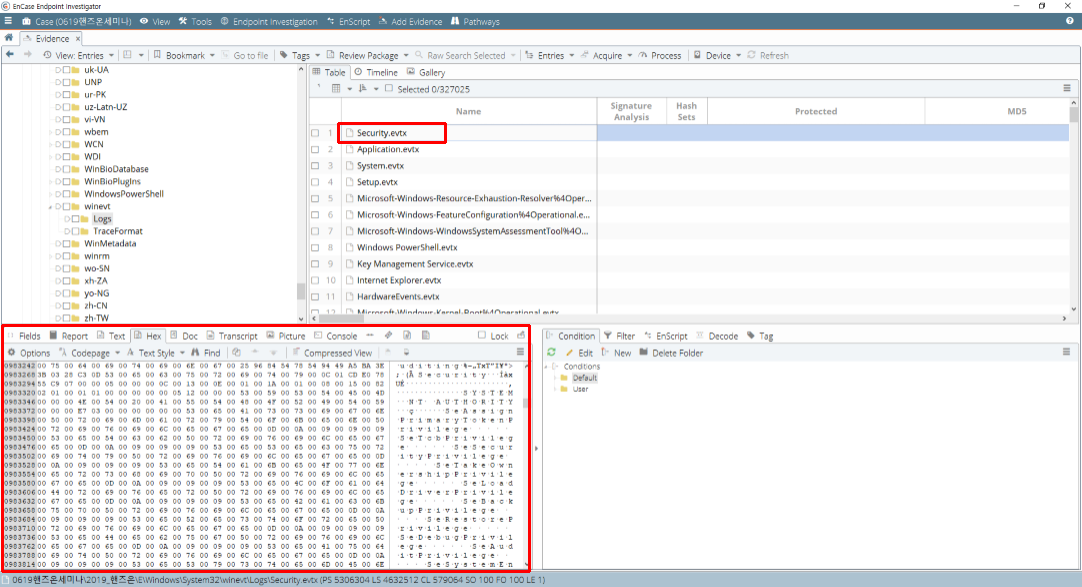Collapse the winevt folder tree node
Viewport: 1082px width, 587px height.
point(50,207)
